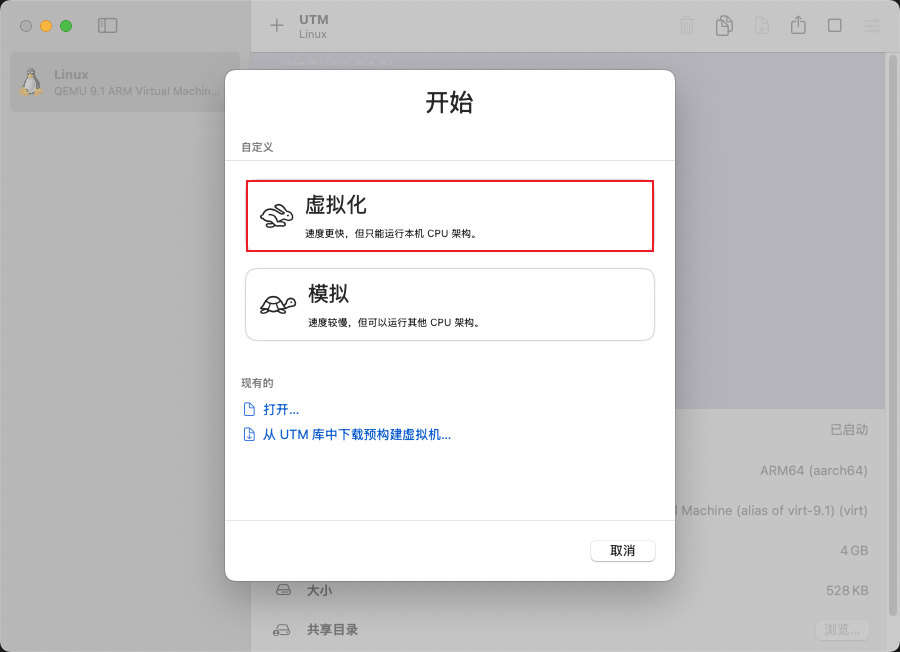900x652 pixels.
Task: Select the 模拟 emulation option
Action: click(x=449, y=304)
